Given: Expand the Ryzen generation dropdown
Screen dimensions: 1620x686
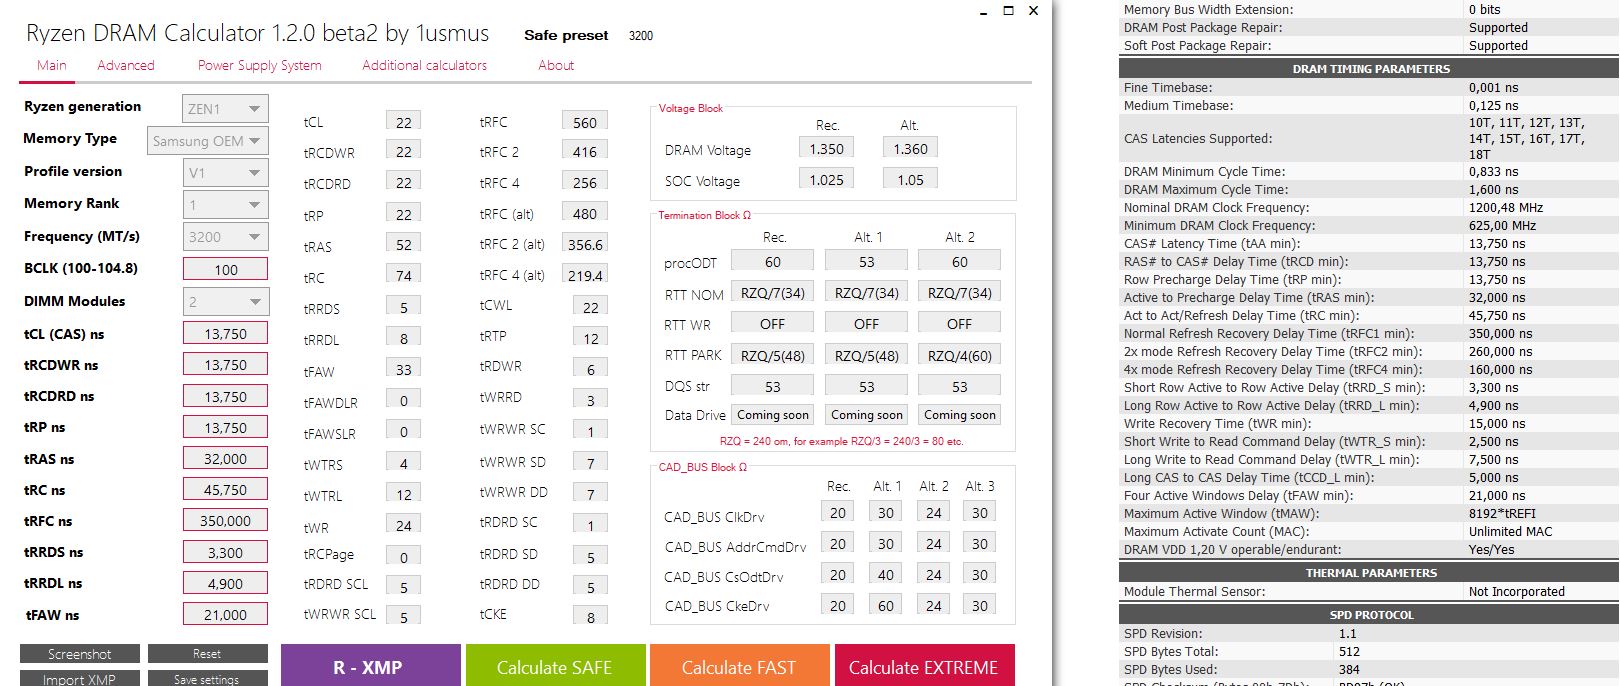Looking at the screenshot, I should 225,108.
